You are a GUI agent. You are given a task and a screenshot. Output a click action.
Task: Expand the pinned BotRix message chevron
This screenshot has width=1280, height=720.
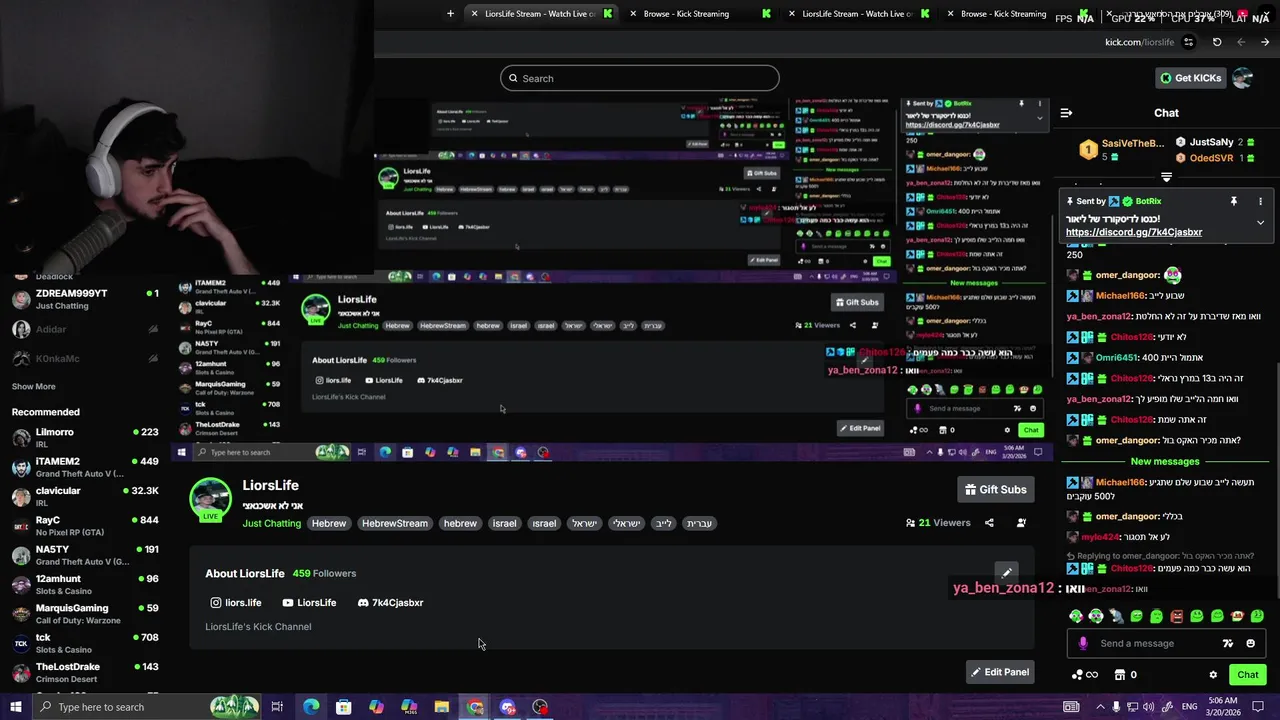[x=1260, y=222]
